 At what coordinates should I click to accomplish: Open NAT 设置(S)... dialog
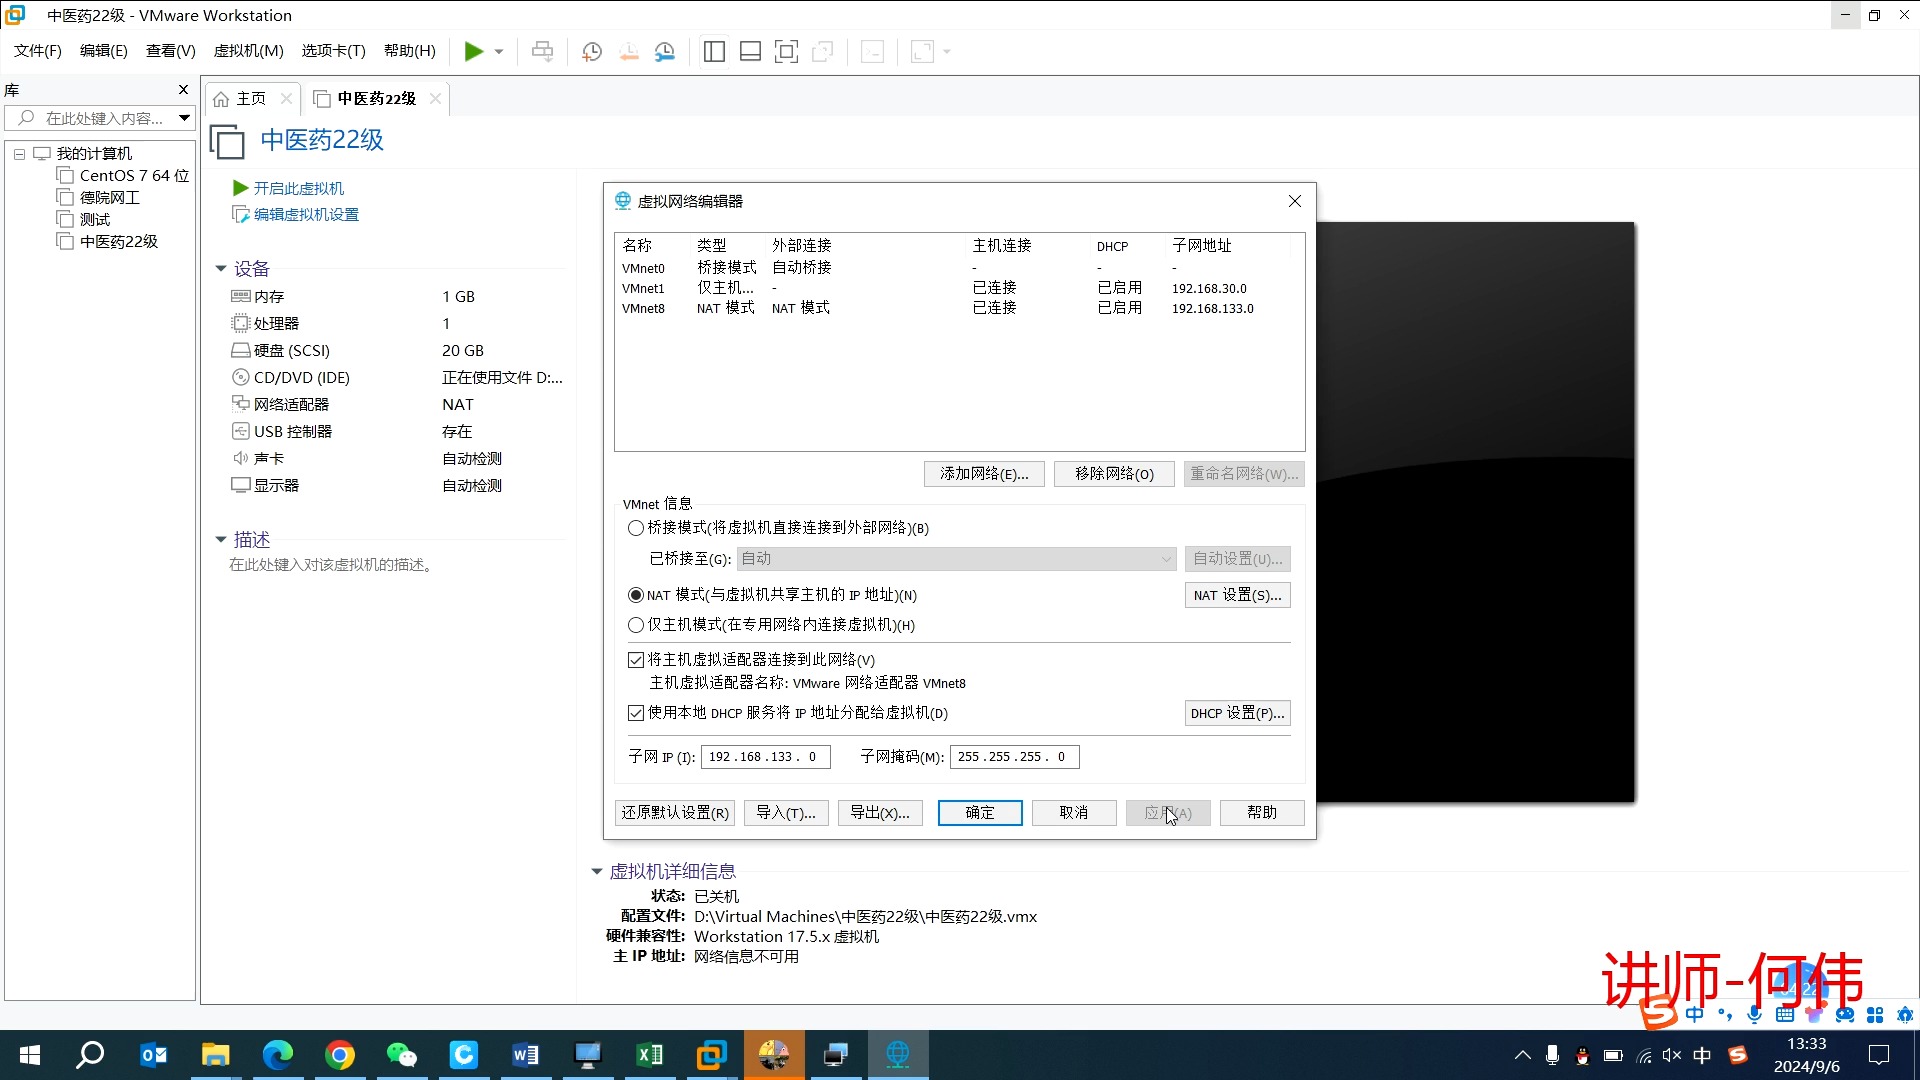pyautogui.click(x=1237, y=595)
